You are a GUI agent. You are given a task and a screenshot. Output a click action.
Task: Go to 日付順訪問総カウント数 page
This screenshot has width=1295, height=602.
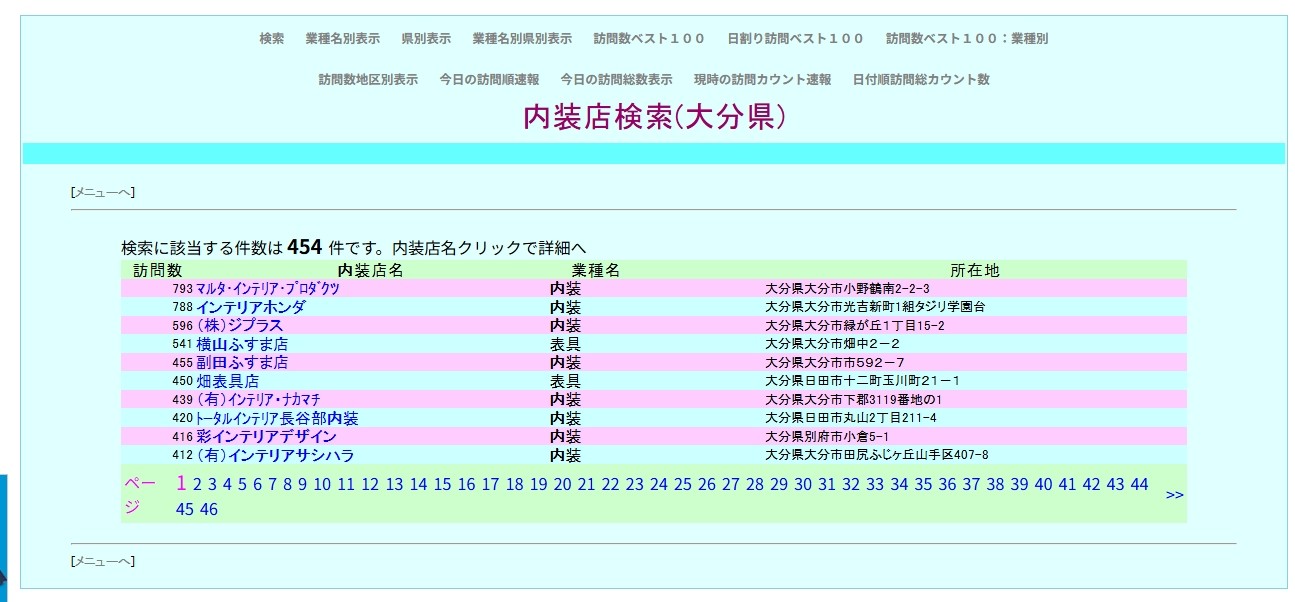click(921, 80)
